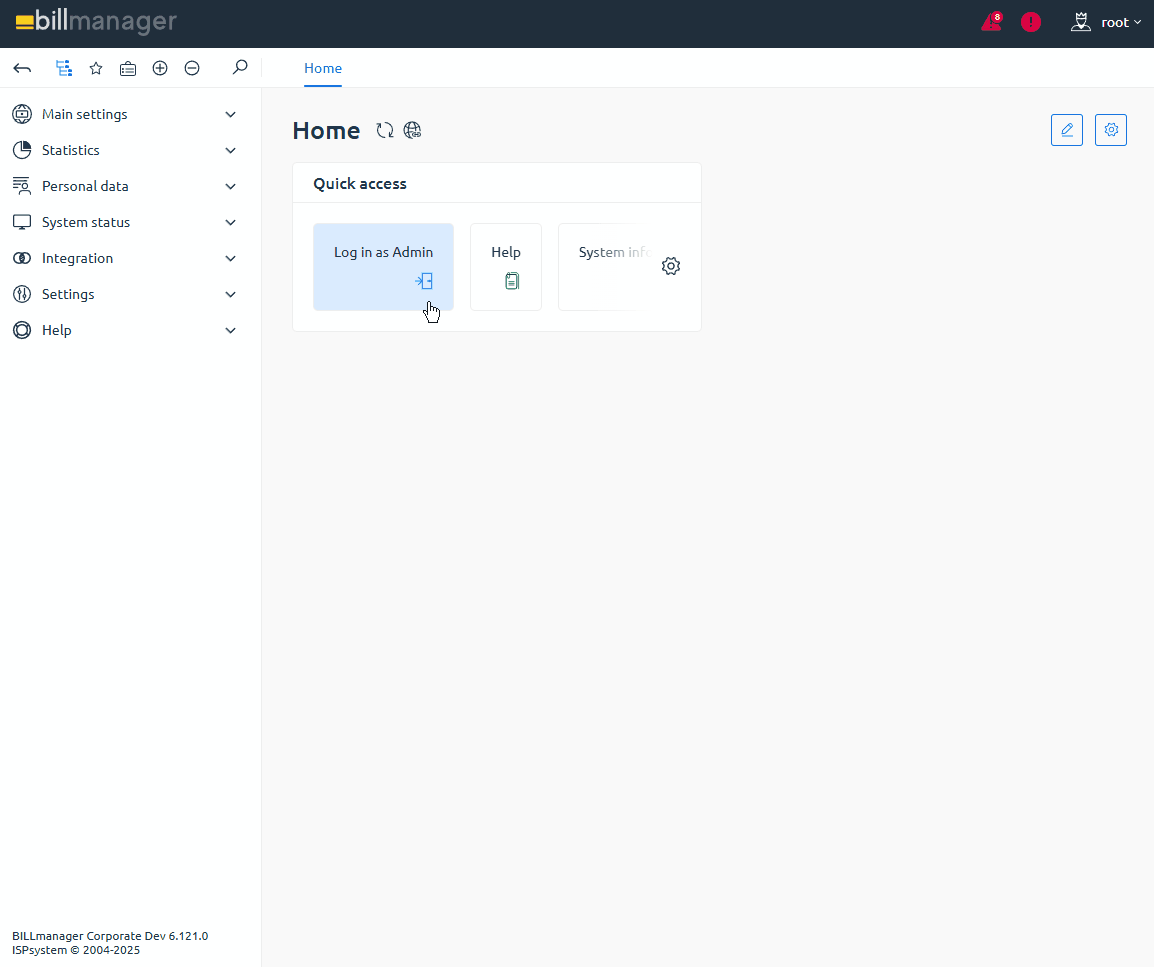Expand the Integration menu section
This screenshot has width=1154, height=967.
tap(125, 258)
